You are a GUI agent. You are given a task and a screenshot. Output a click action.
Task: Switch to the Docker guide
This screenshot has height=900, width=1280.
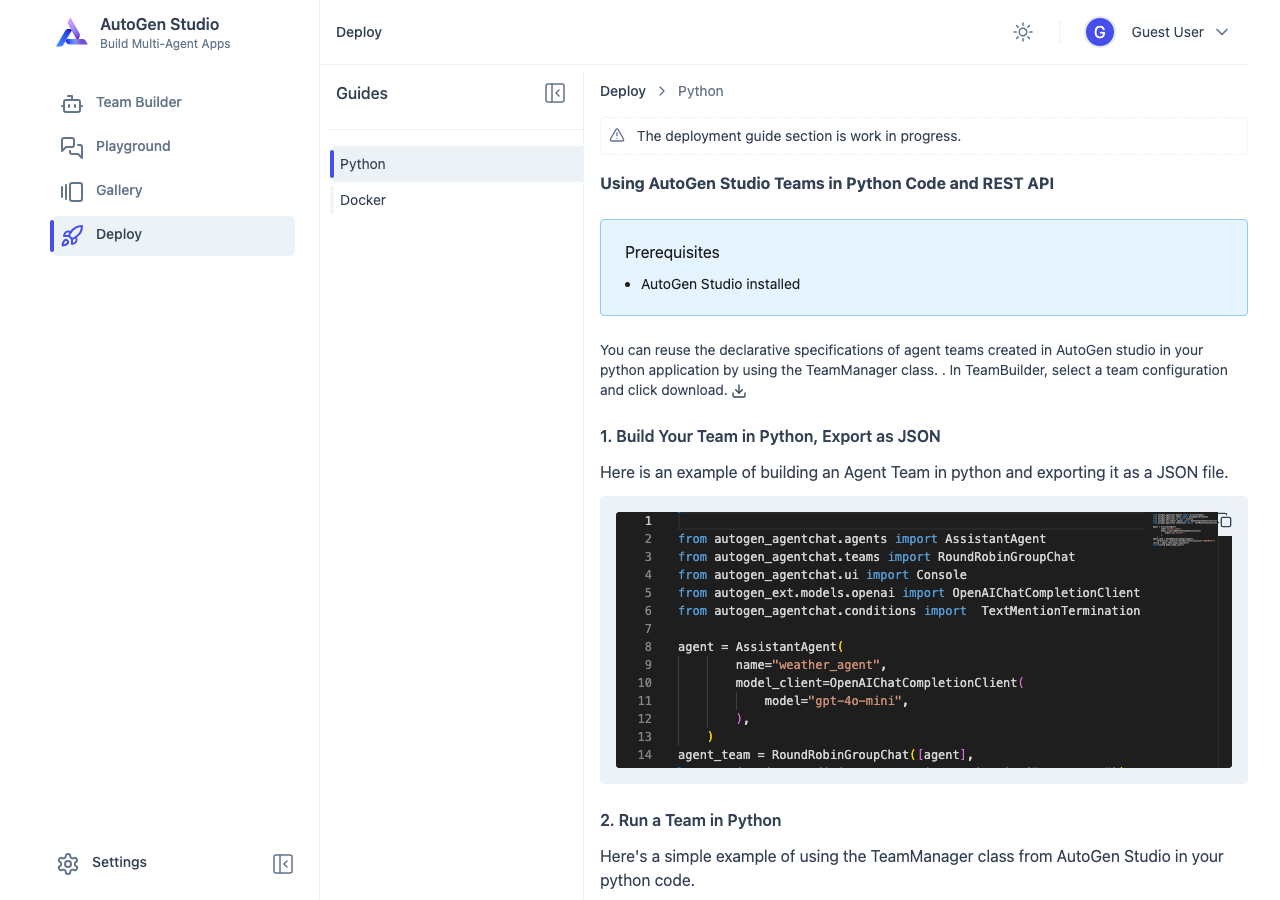456,200
